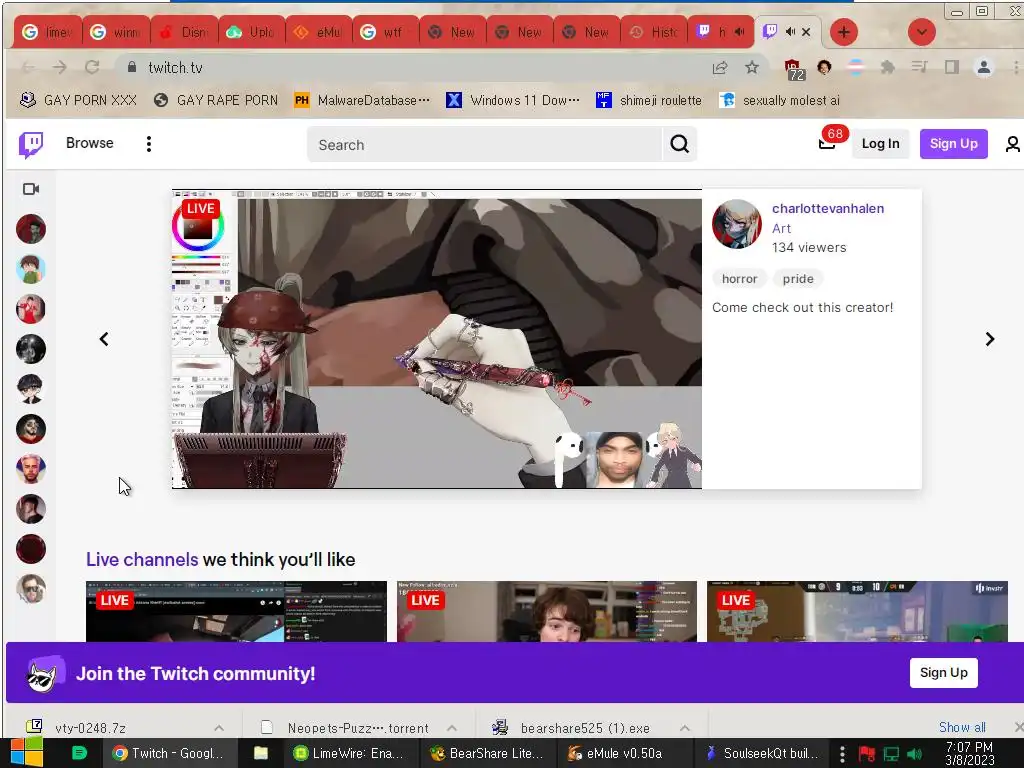Viewport: 1024px width, 768px height.
Task: Open the Art category link
Action: (x=781, y=228)
